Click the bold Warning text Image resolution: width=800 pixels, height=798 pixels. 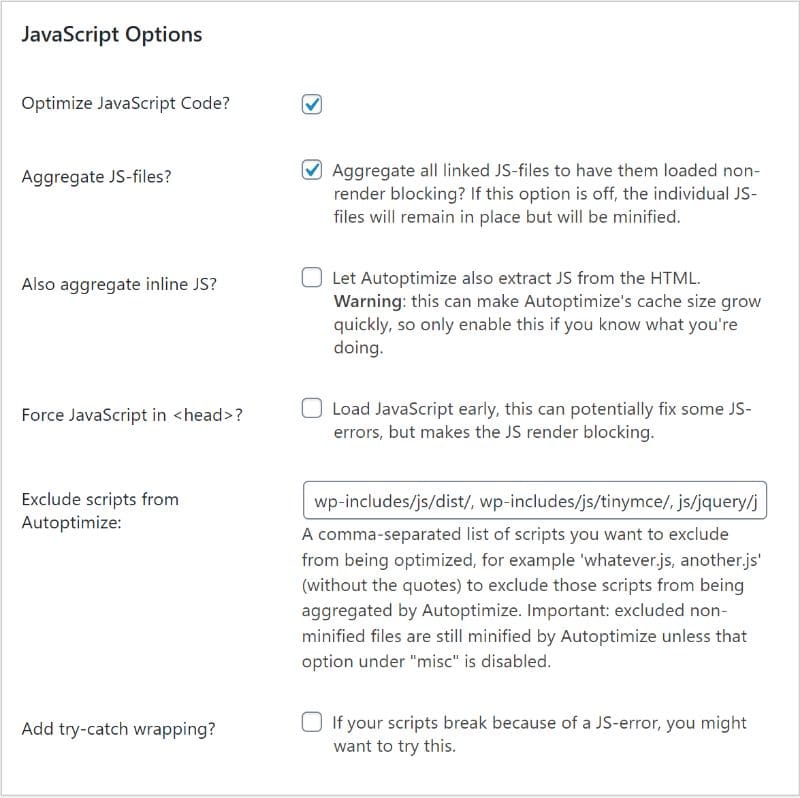[366, 301]
